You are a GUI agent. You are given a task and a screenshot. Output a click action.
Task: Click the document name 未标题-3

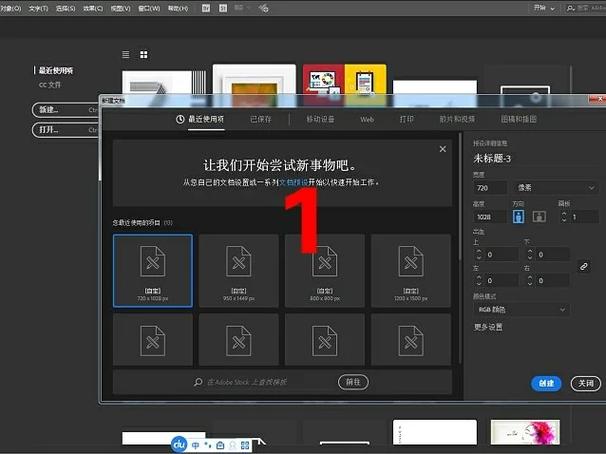492,158
